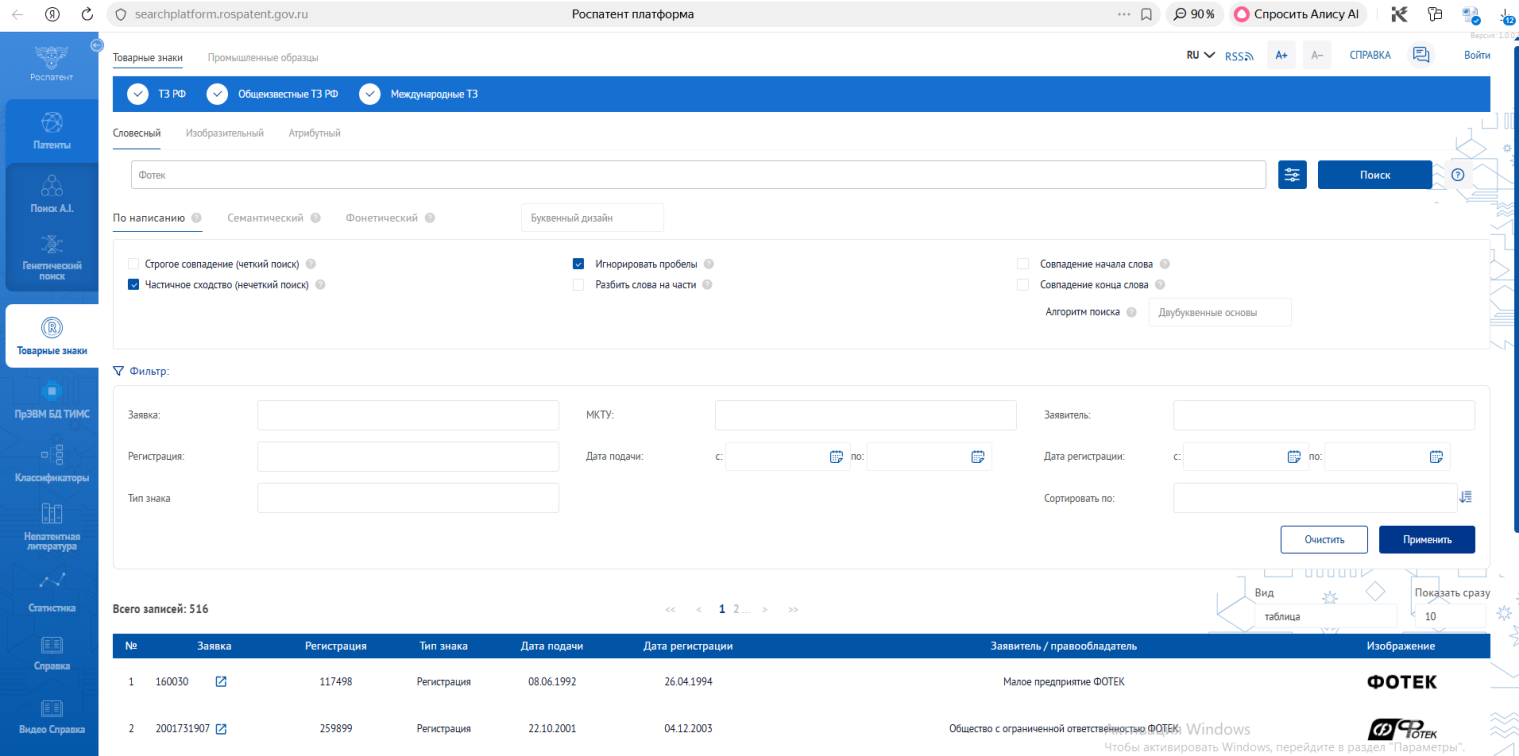Image resolution: width=1519 pixels, height=756 pixels.
Task: Open calendar for Дата регистрации end date
Action: point(1436,457)
